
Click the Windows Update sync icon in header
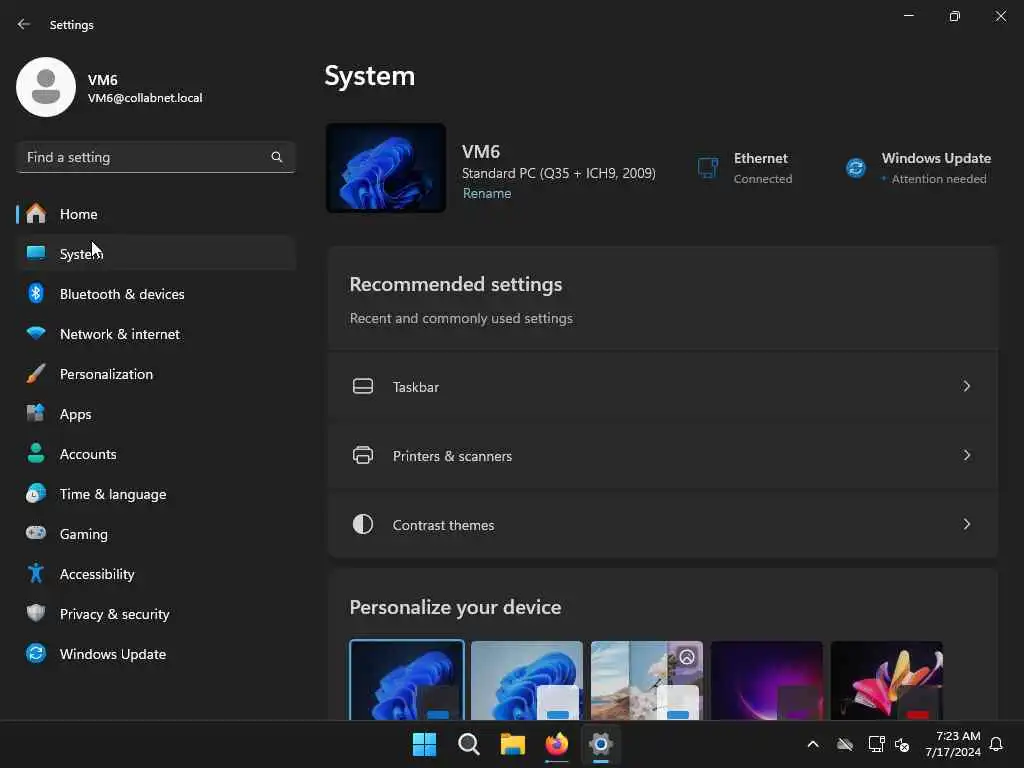856,168
